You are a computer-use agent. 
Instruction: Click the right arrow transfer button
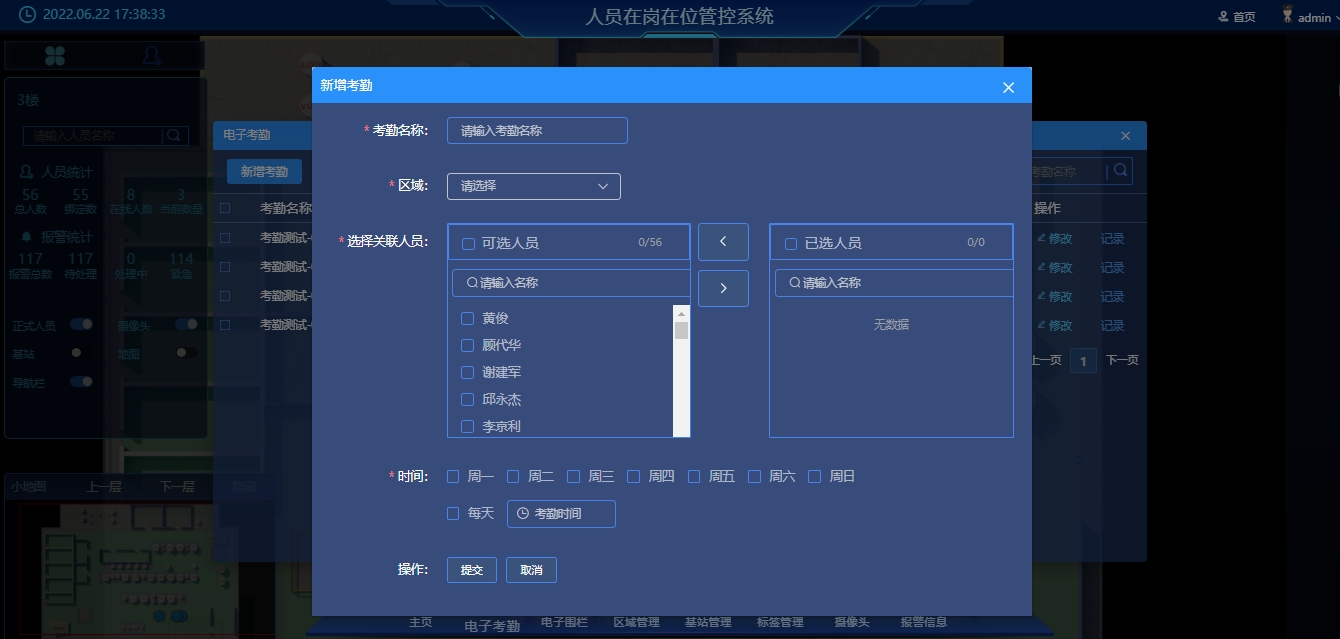click(723, 288)
